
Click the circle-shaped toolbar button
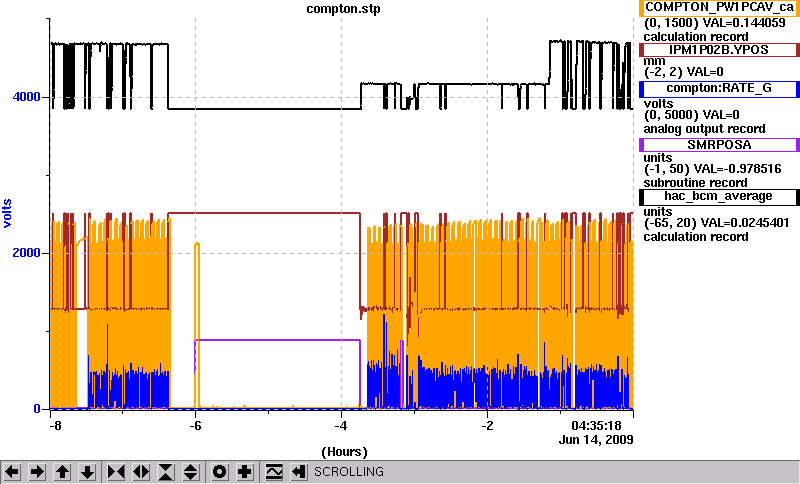tap(220, 472)
